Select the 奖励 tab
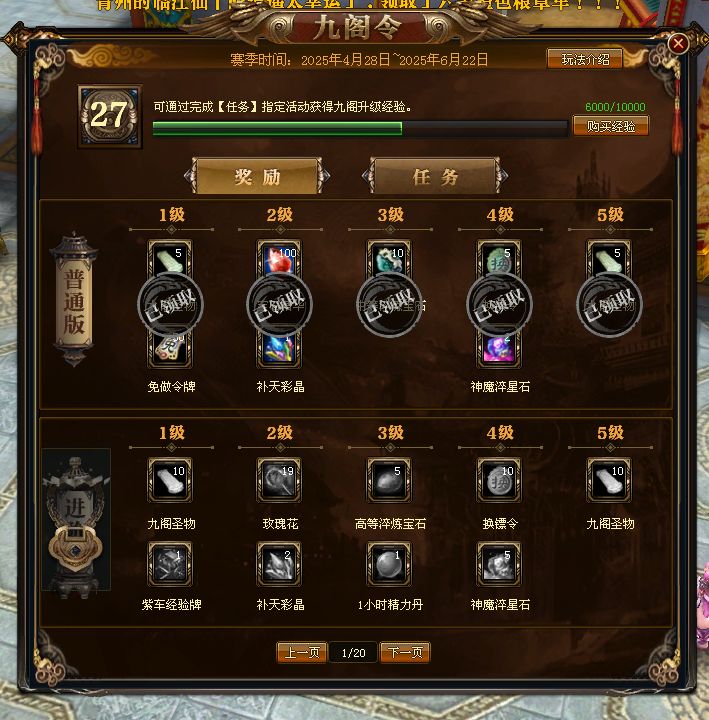This screenshot has width=709, height=720. coord(257,177)
